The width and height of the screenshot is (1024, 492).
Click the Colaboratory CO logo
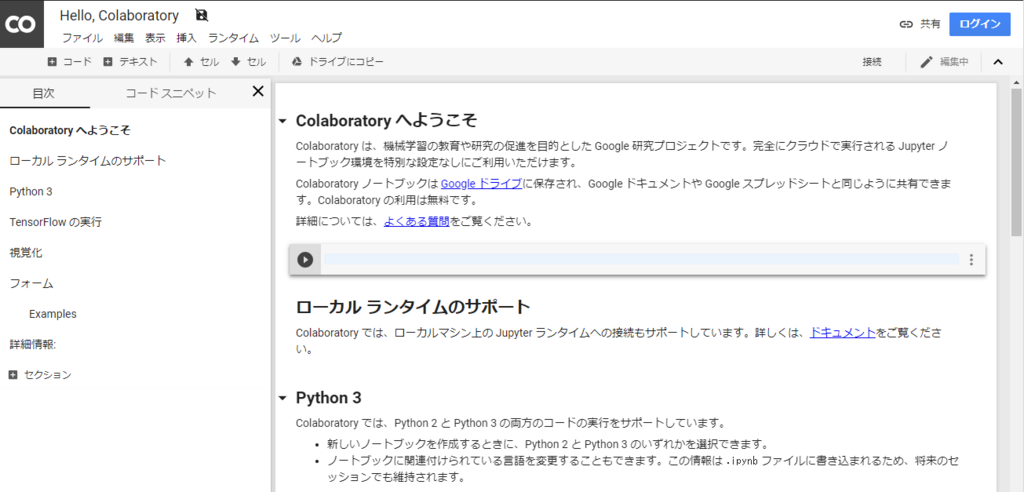tap(22, 24)
